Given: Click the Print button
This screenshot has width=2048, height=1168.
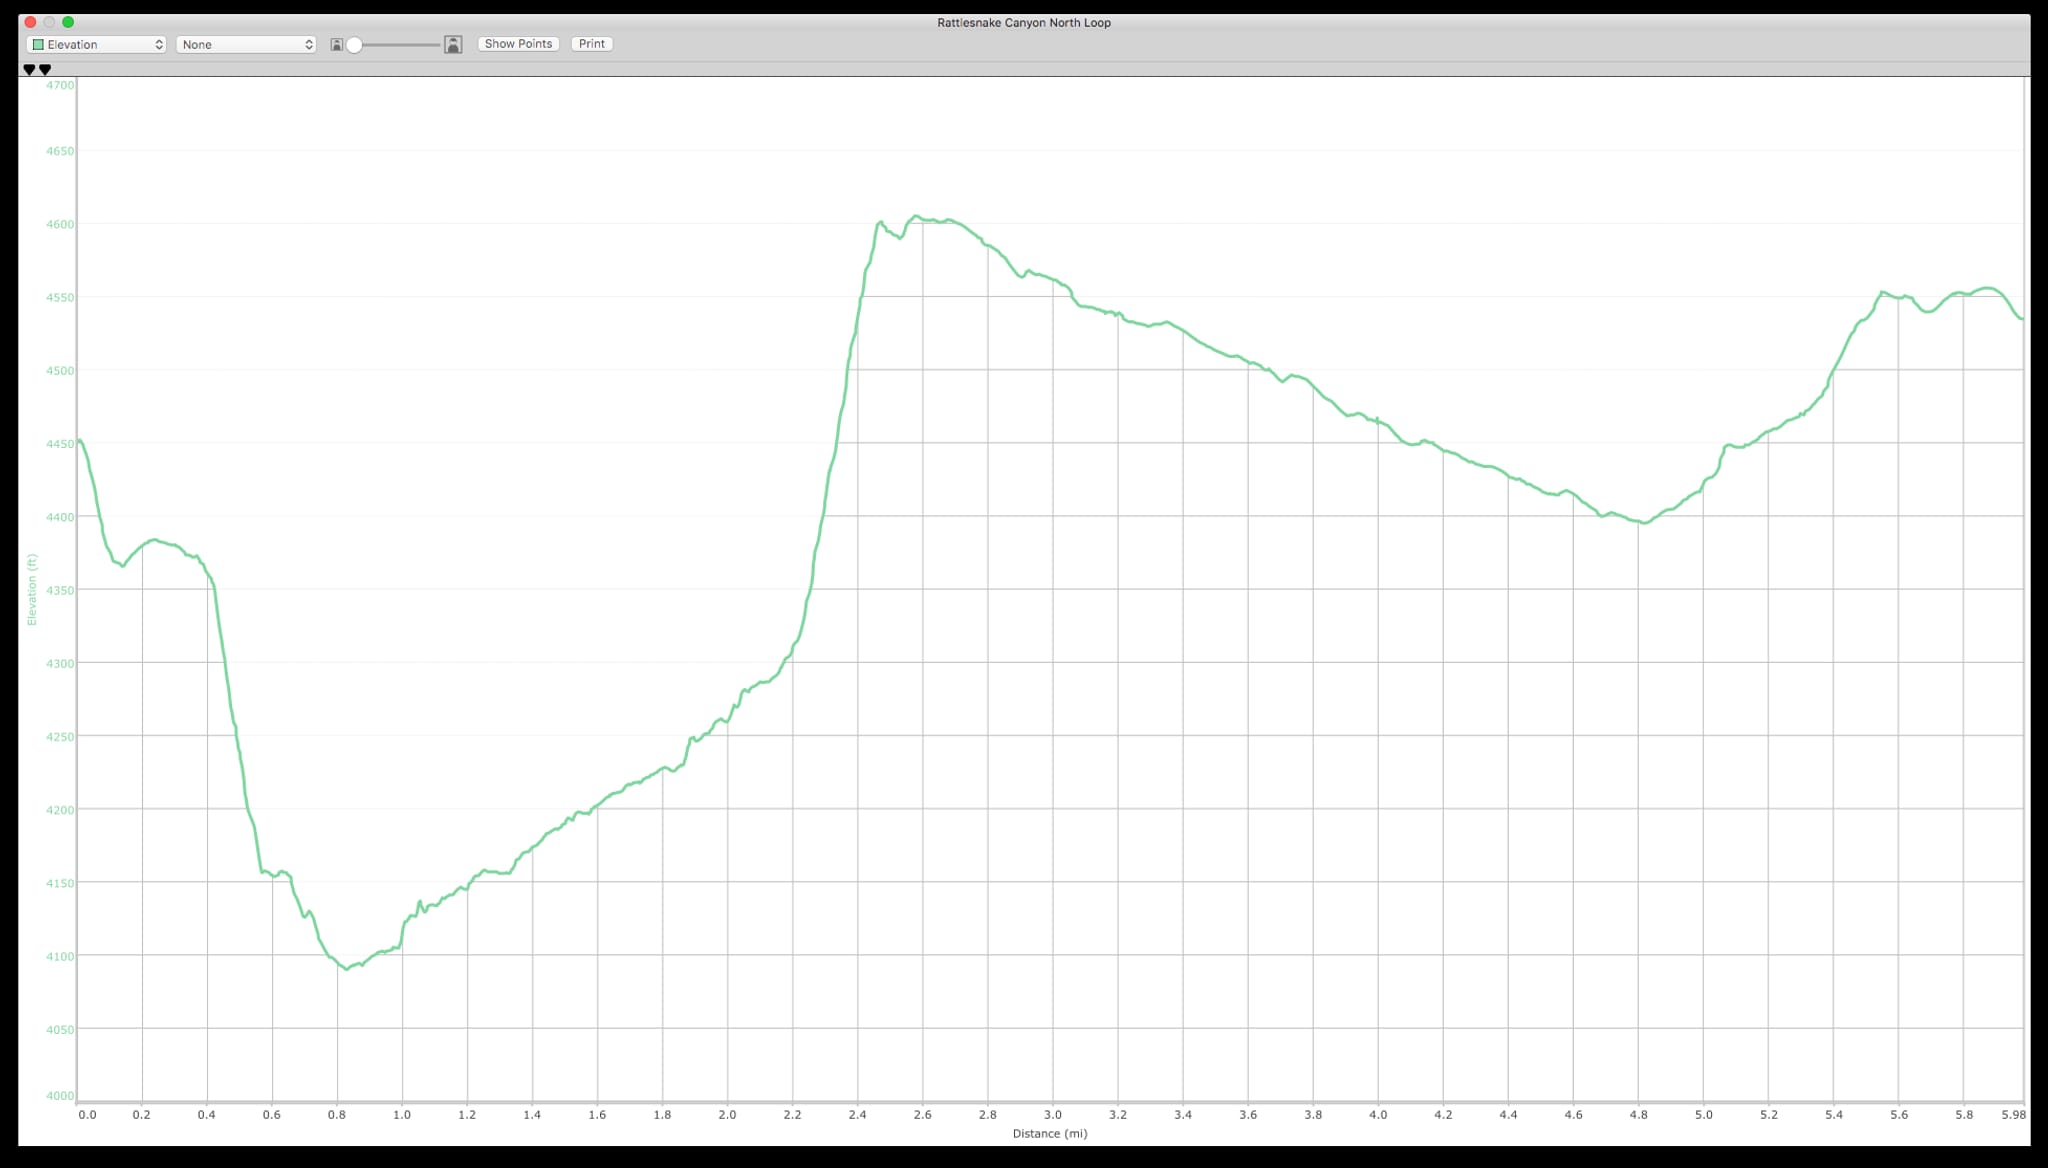Looking at the screenshot, I should point(592,44).
